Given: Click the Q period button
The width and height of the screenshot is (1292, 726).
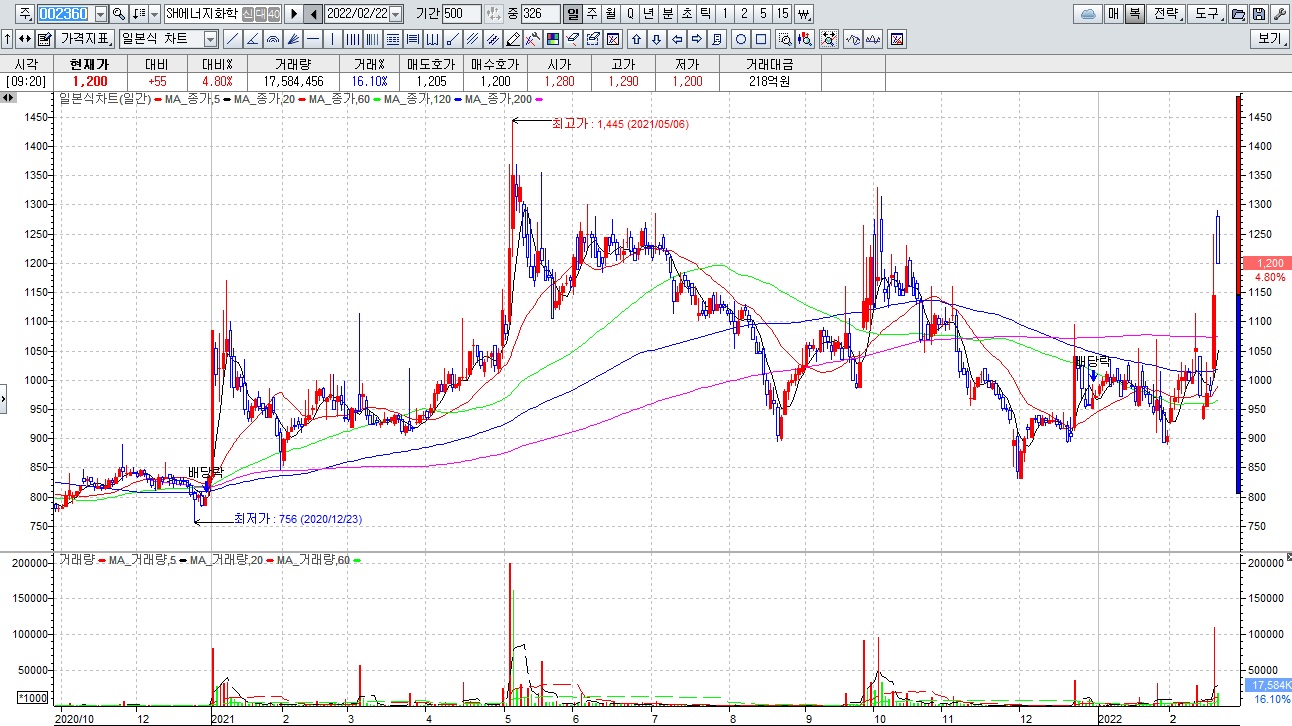Looking at the screenshot, I should 630,14.
